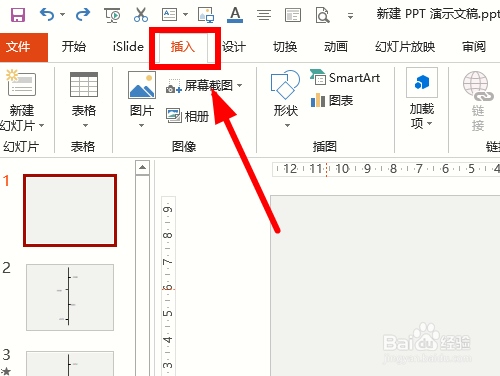The width and height of the screenshot is (500, 376).
Task: Redo the last action
Action: pyautogui.click(x=83, y=15)
